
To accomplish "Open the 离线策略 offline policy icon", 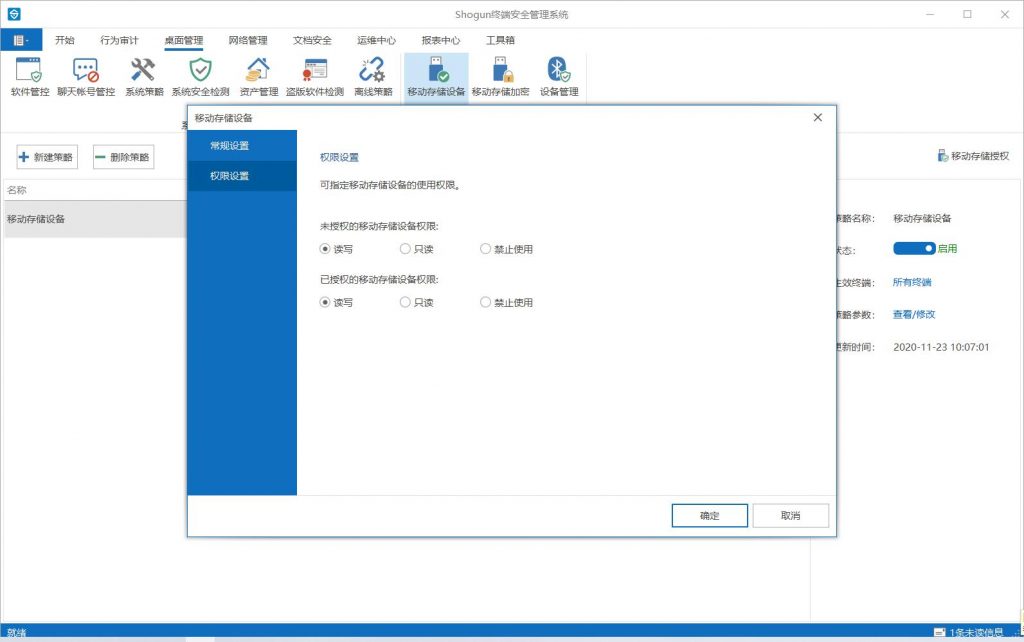I will coord(373,71).
